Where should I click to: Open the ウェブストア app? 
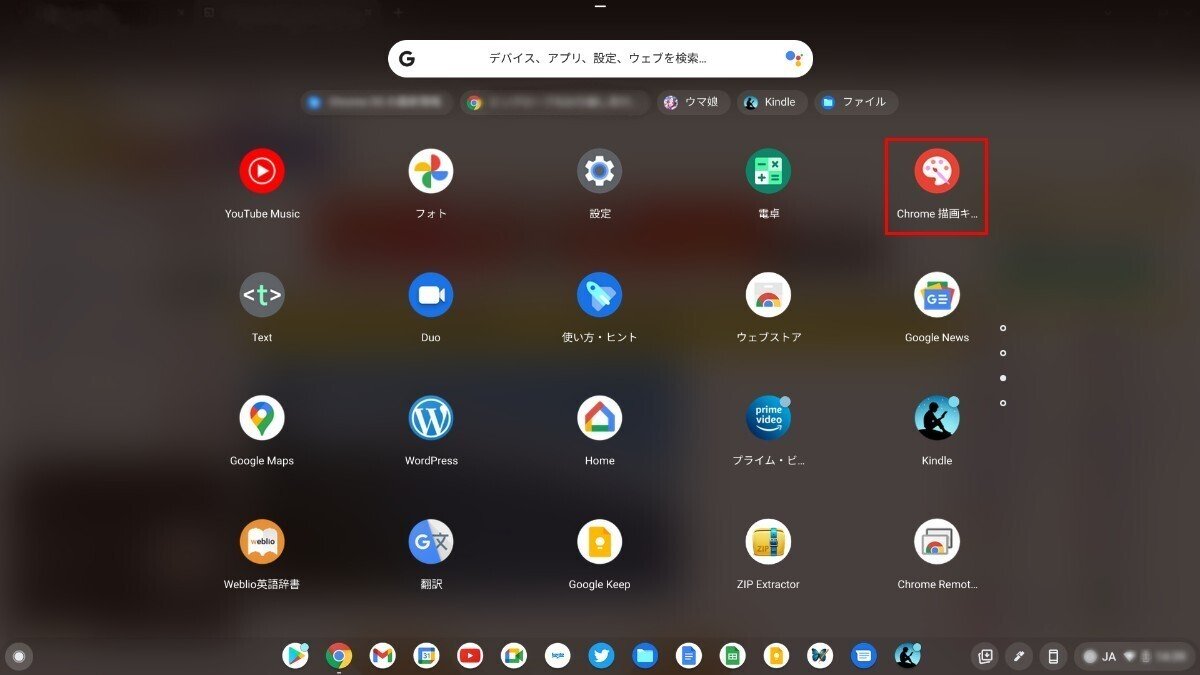pyautogui.click(x=768, y=295)
